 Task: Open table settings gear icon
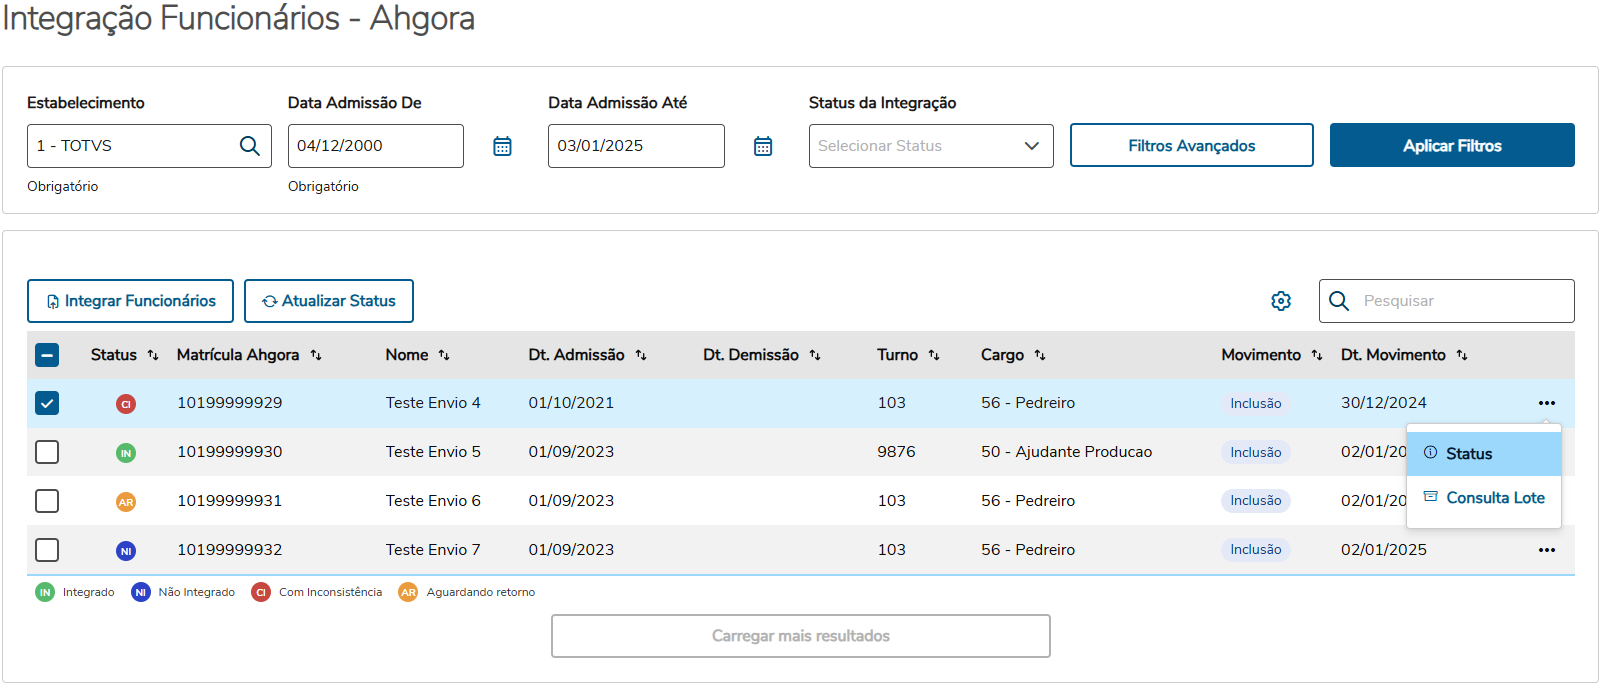[1281, 301]
